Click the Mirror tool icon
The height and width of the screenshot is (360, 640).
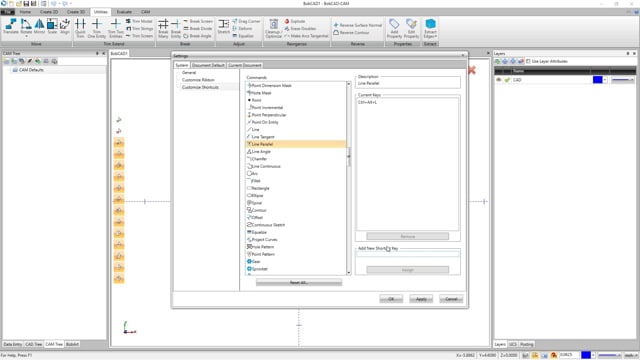pyautogui.click(x=39, y=26)
